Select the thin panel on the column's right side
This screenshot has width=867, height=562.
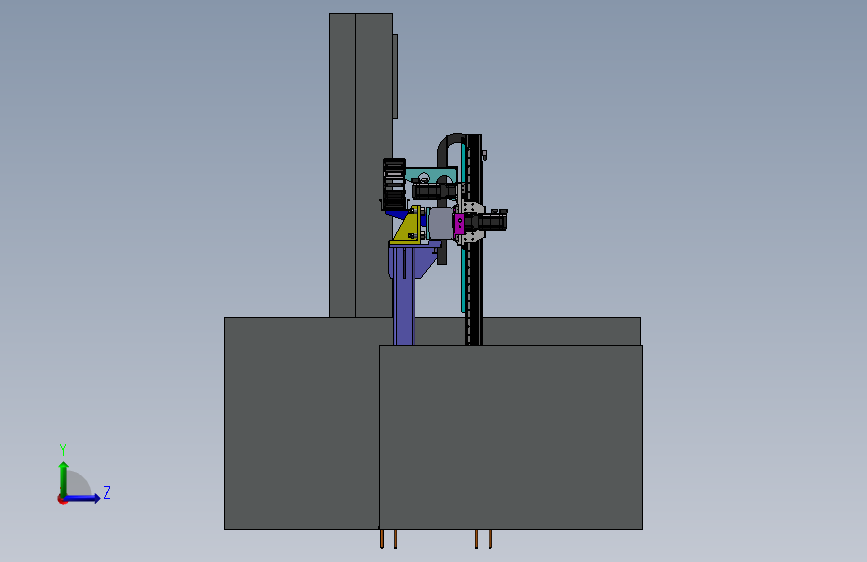395,76
